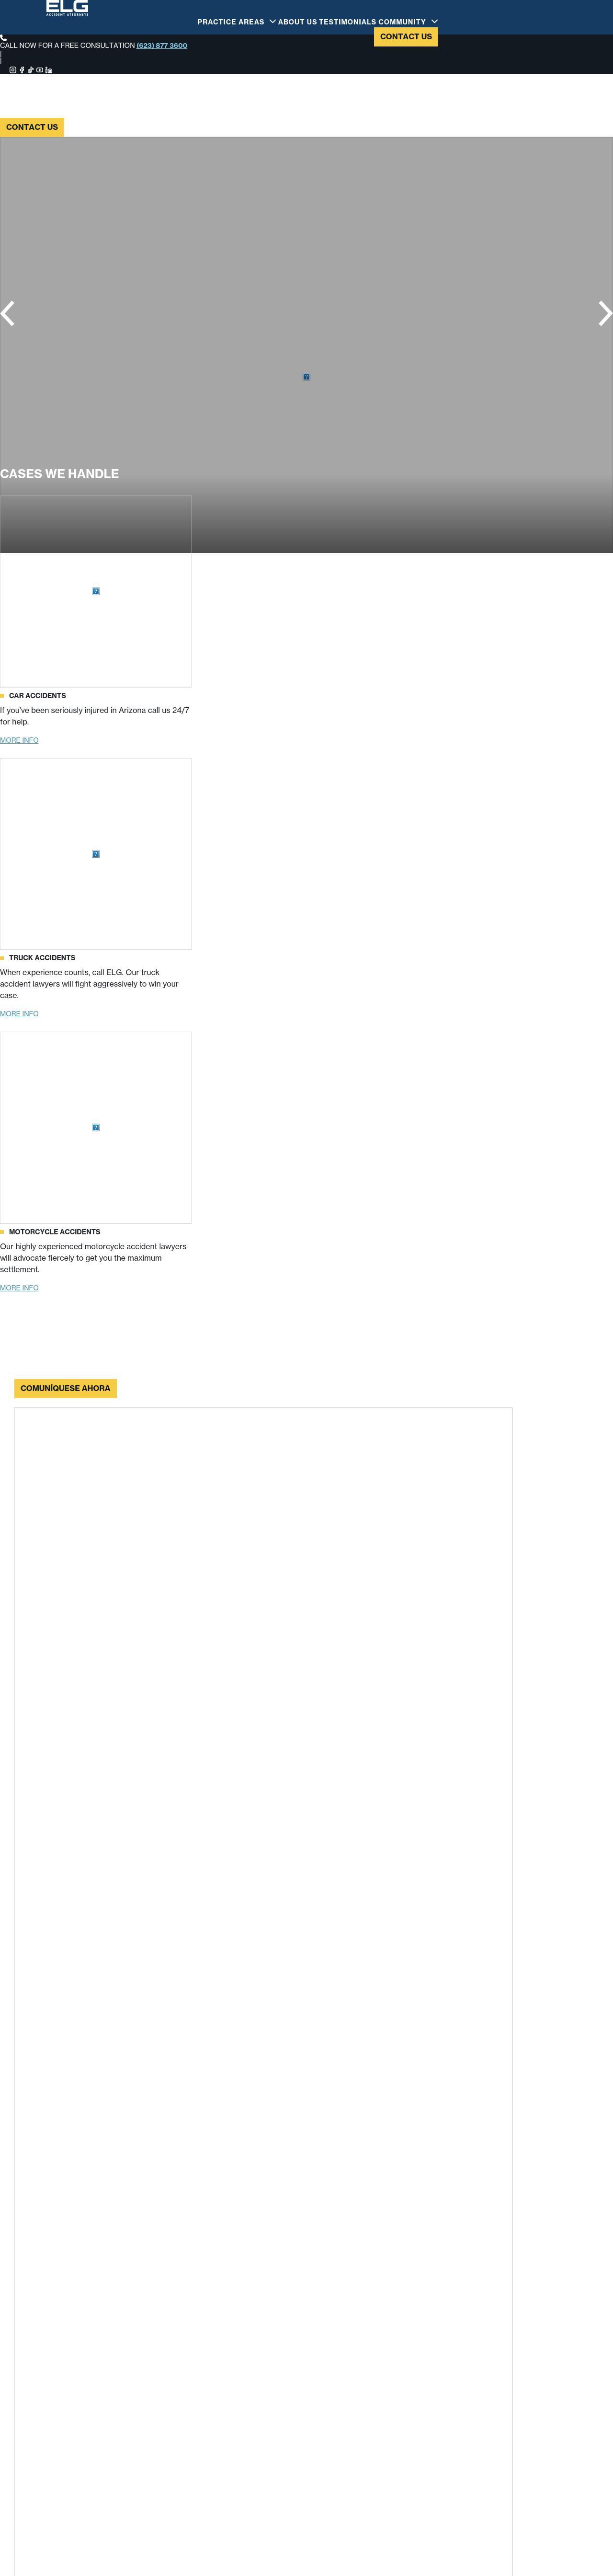
Task: Click the Contact Us button in header
Action: coord(406,37)
